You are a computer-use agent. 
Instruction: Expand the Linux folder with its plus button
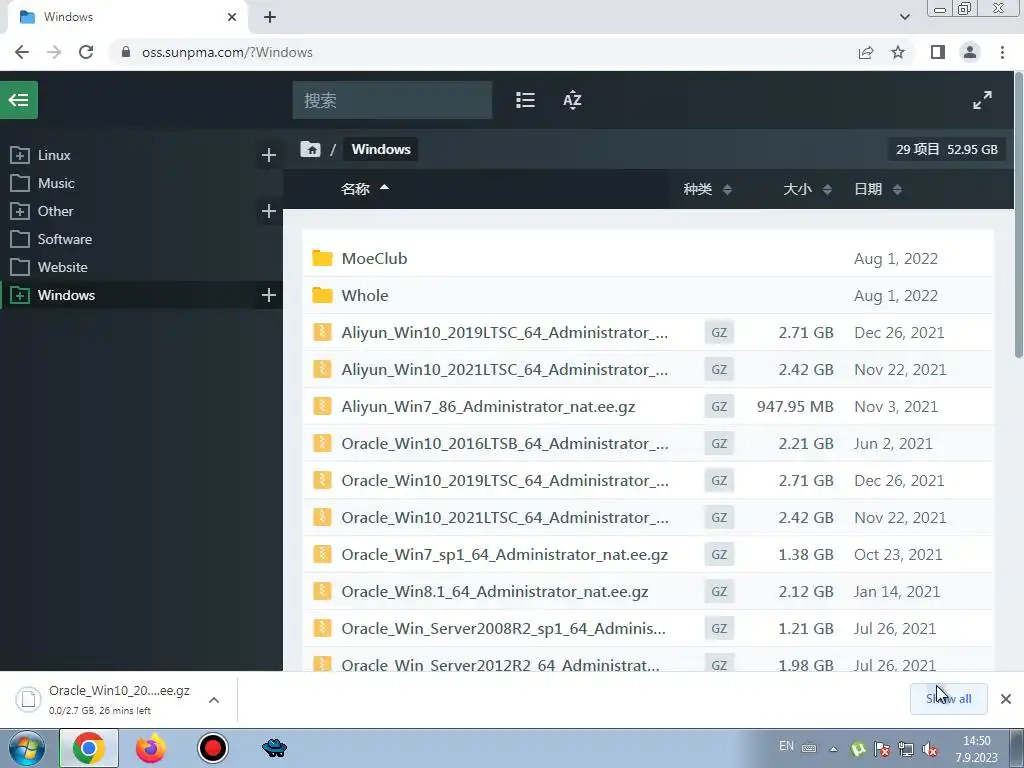coord(268,155)
